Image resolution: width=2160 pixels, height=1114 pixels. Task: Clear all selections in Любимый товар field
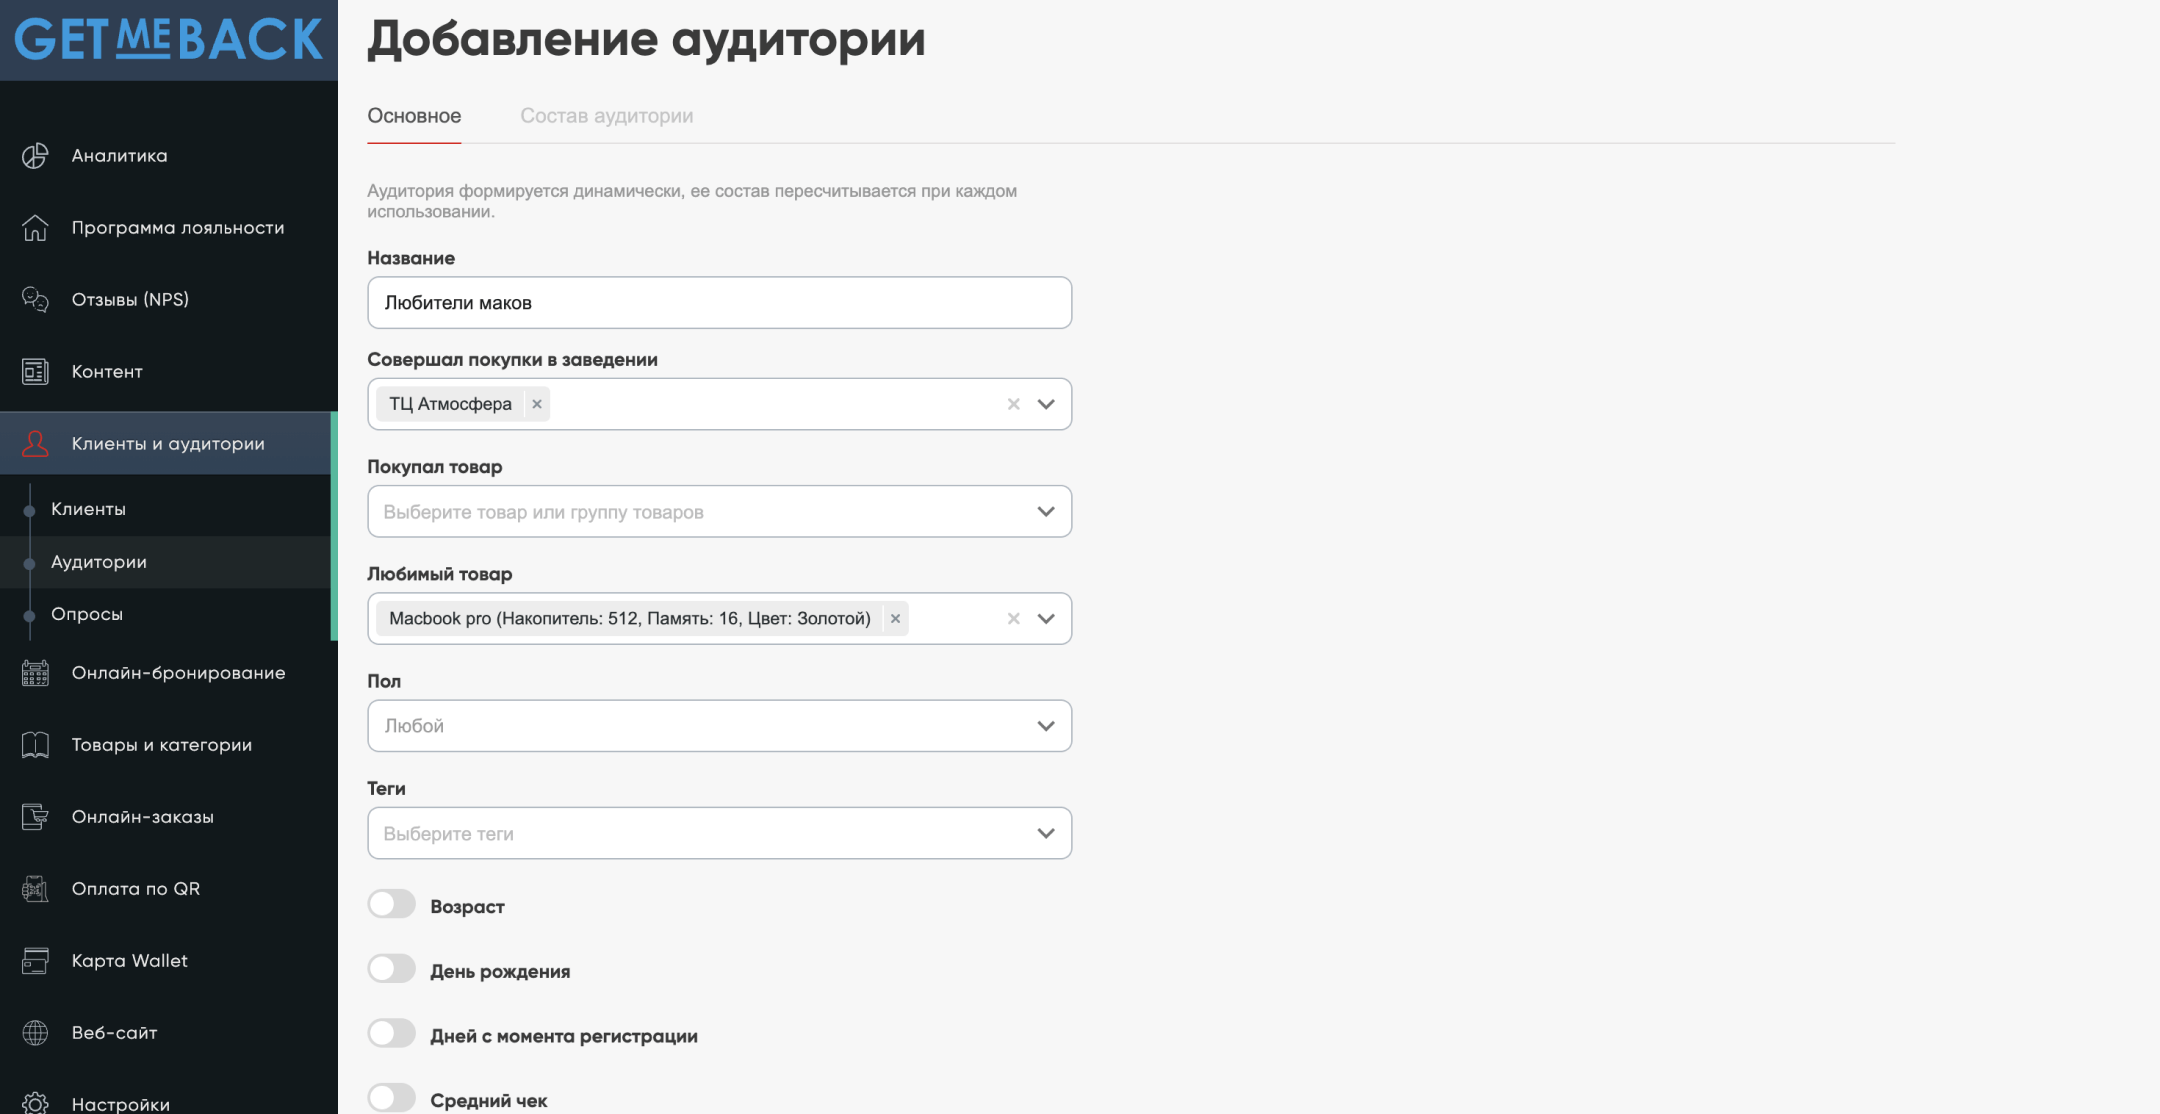tap(1013, 619)
